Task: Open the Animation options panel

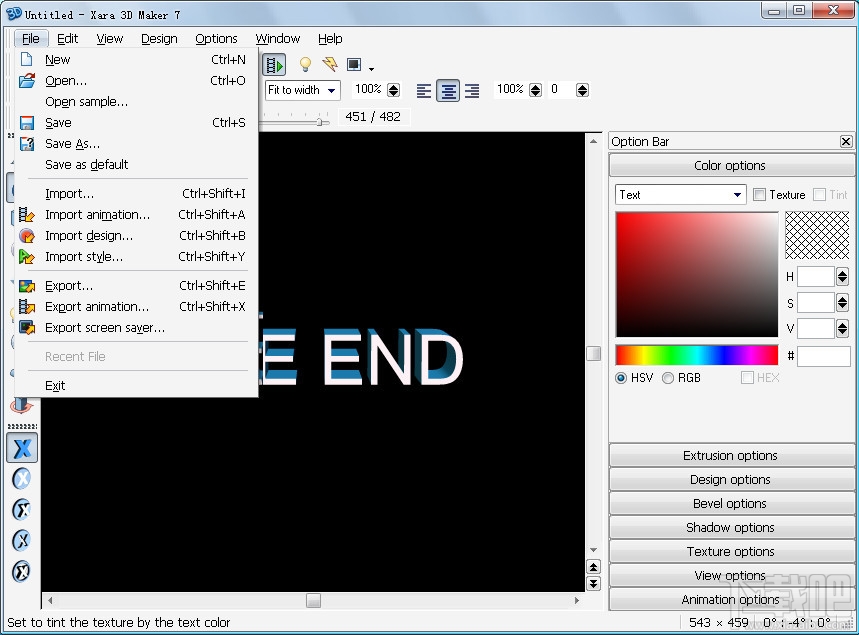Action: click(730, 599)
